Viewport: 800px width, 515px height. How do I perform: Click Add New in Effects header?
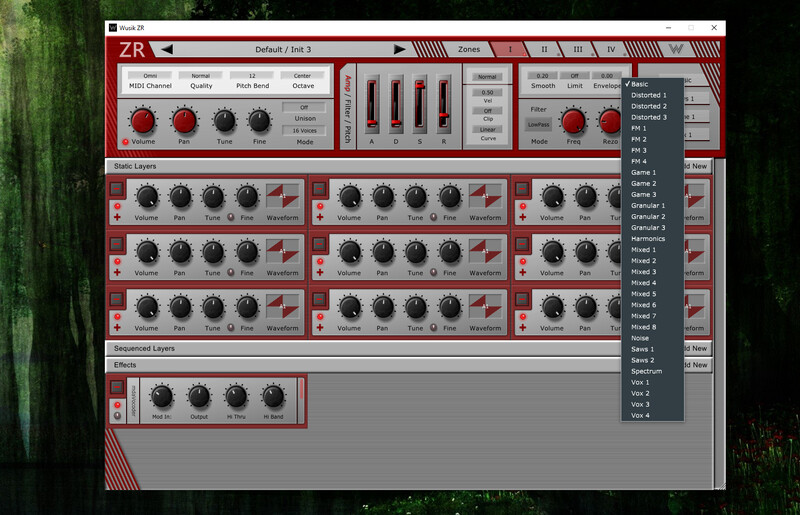[x=697, y=365]
